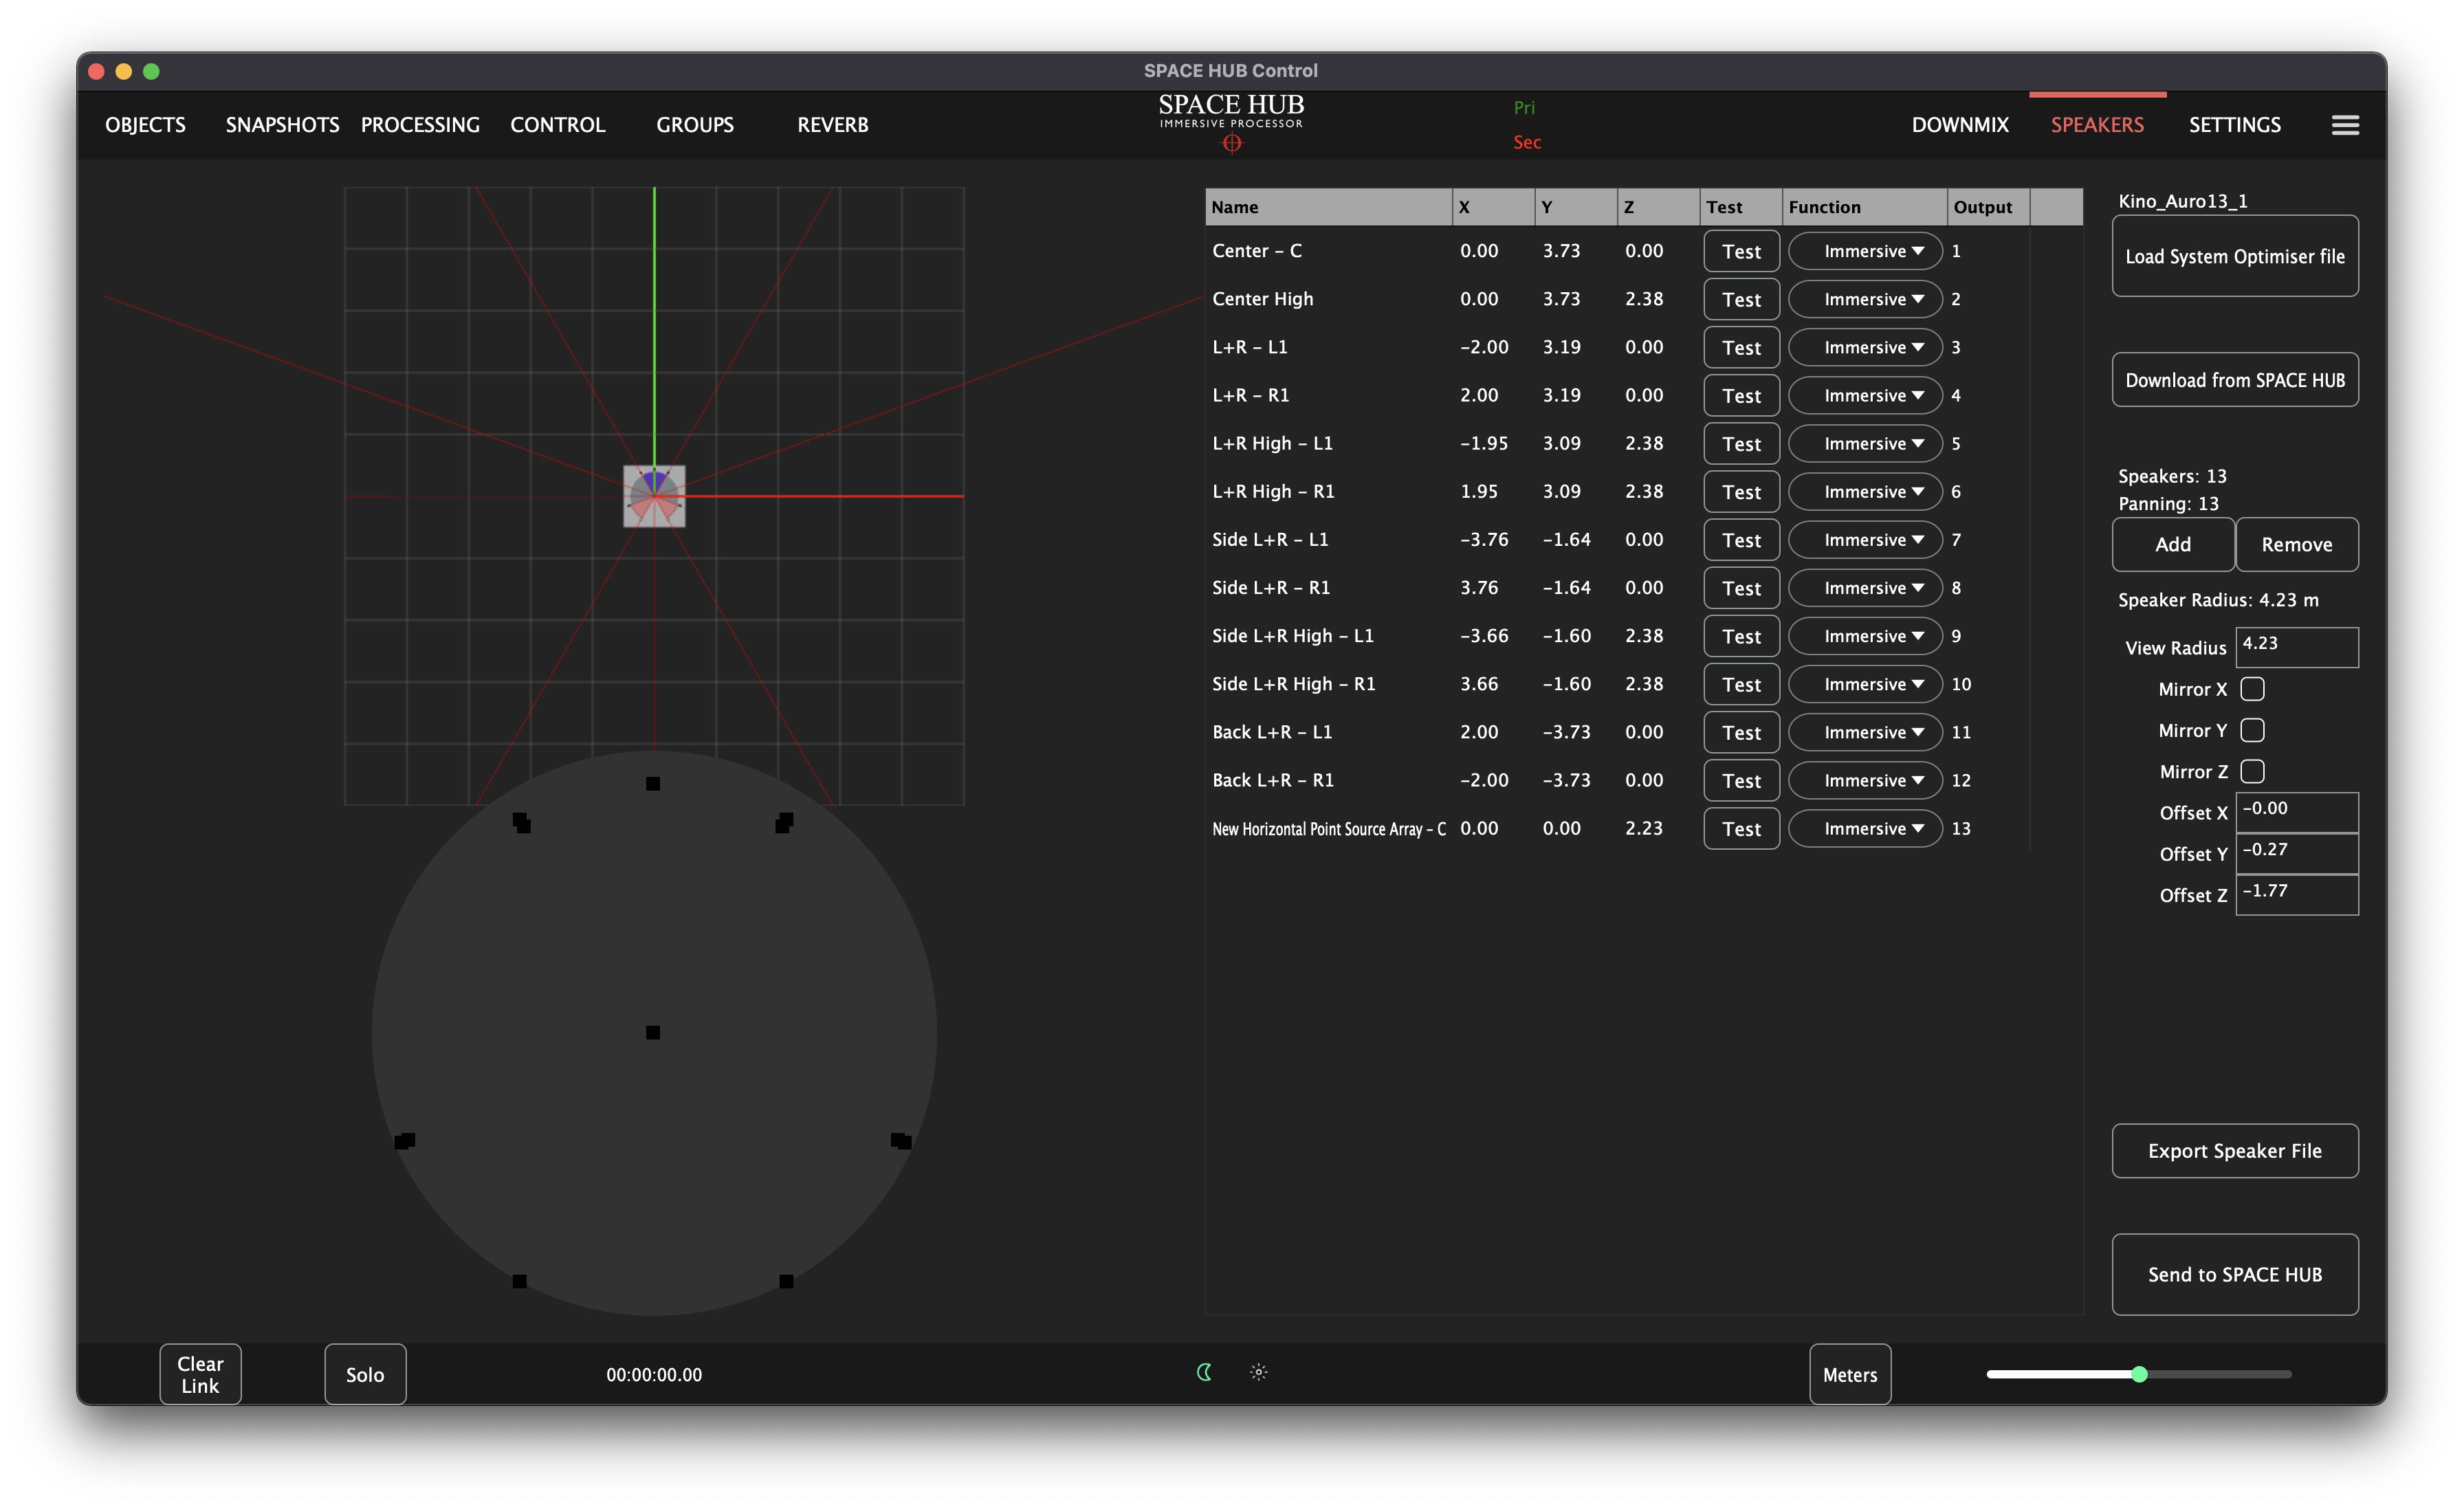Click Export Speaker File button

tap(2235, 1151)
